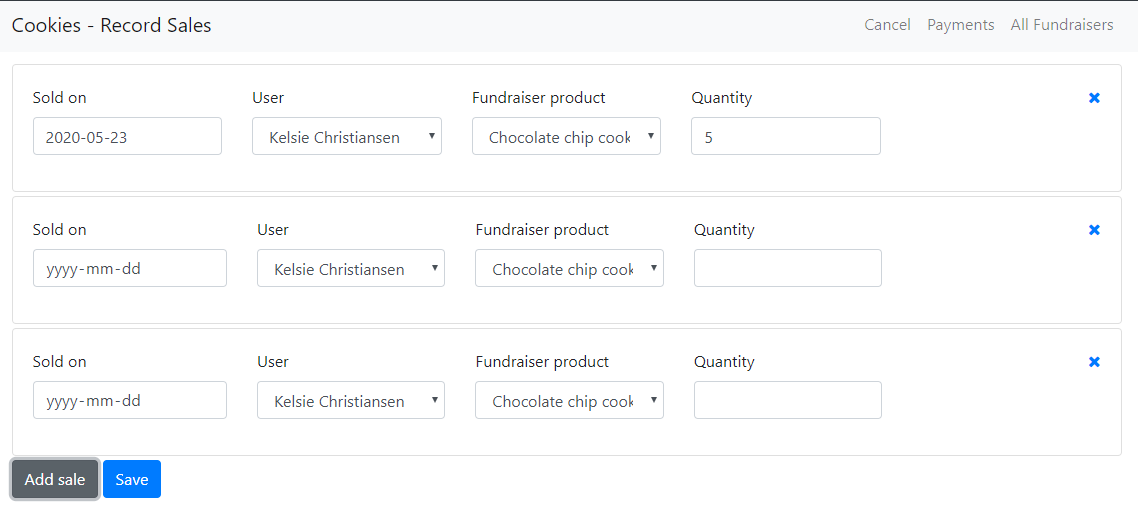Click the Add sale button
Viewport: 1138px width, 517px height.
(x=55, y=480)
